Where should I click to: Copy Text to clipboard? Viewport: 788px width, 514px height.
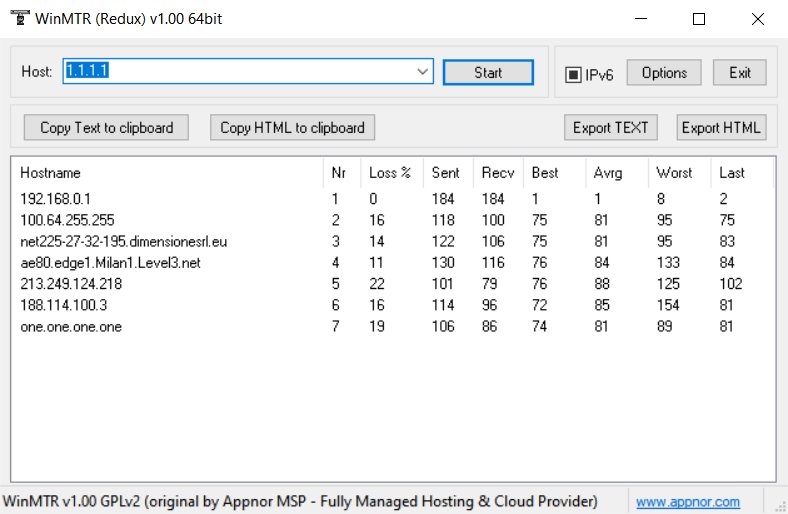coord(106,128)
